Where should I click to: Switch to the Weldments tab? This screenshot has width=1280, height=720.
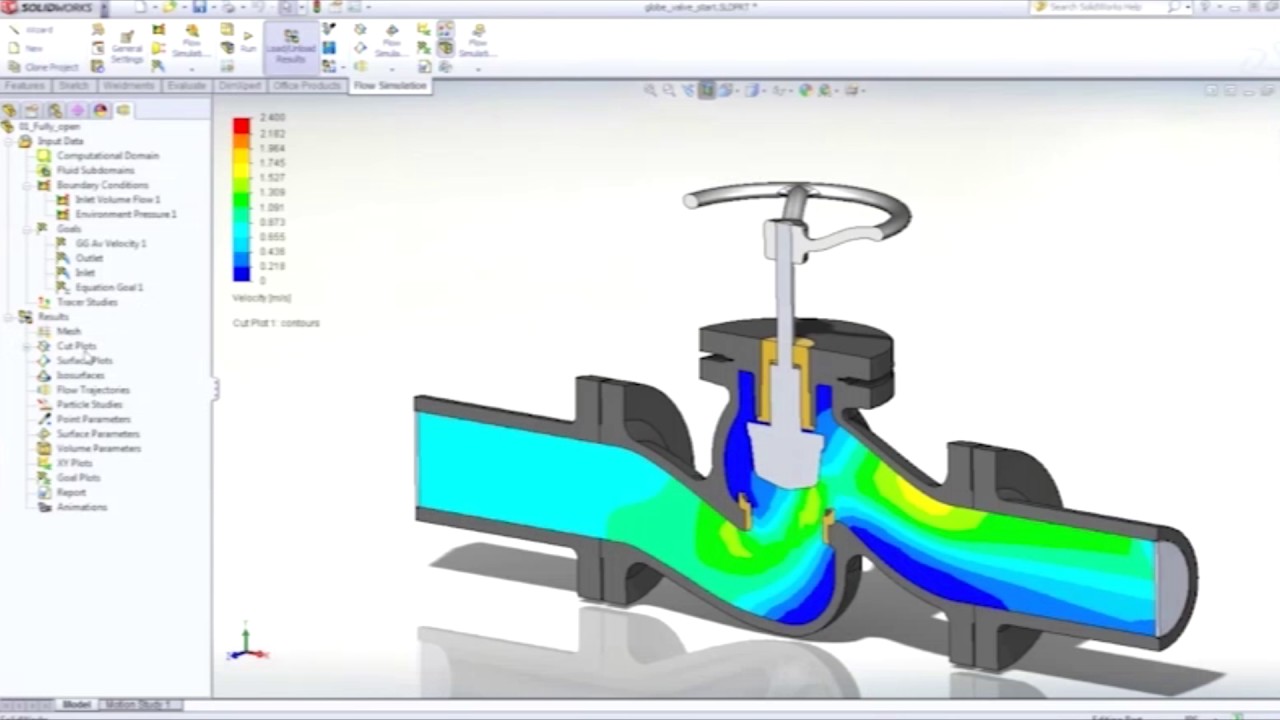coord(128,86)
